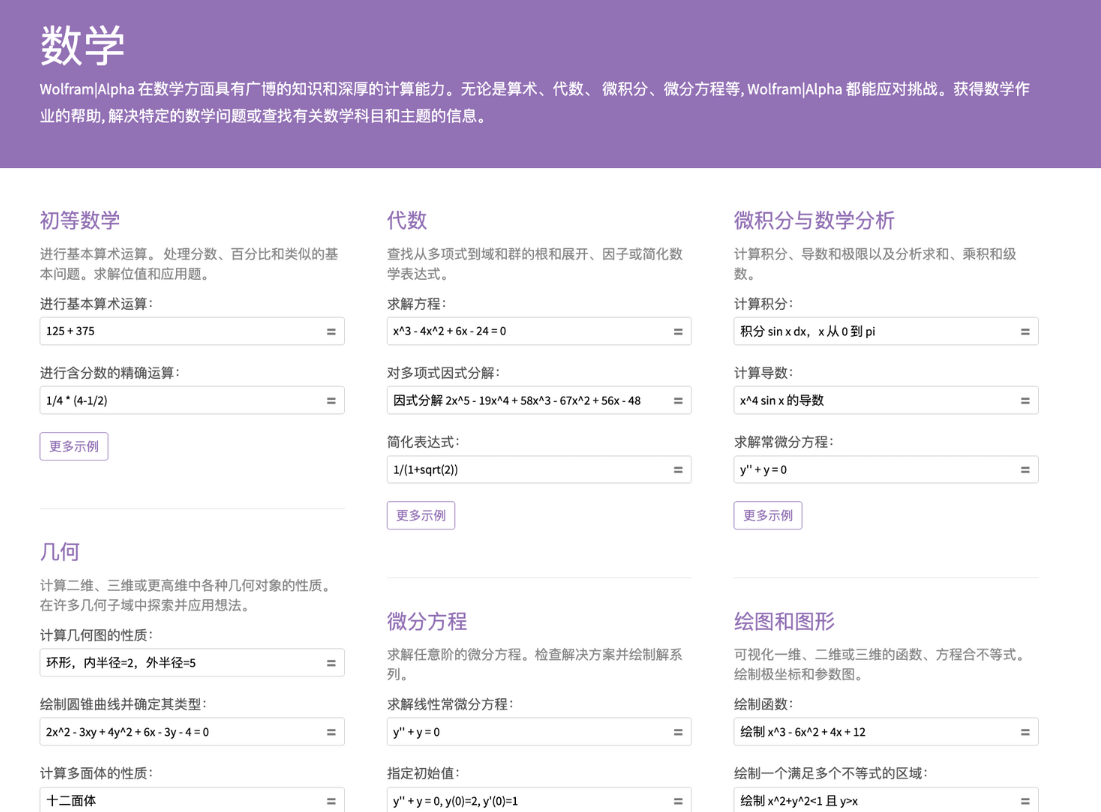Image resolution: width=1101 pixels, height=812 pixels.
Task: Open the 初等数学 section heading link
Action: tap(80, 220)
